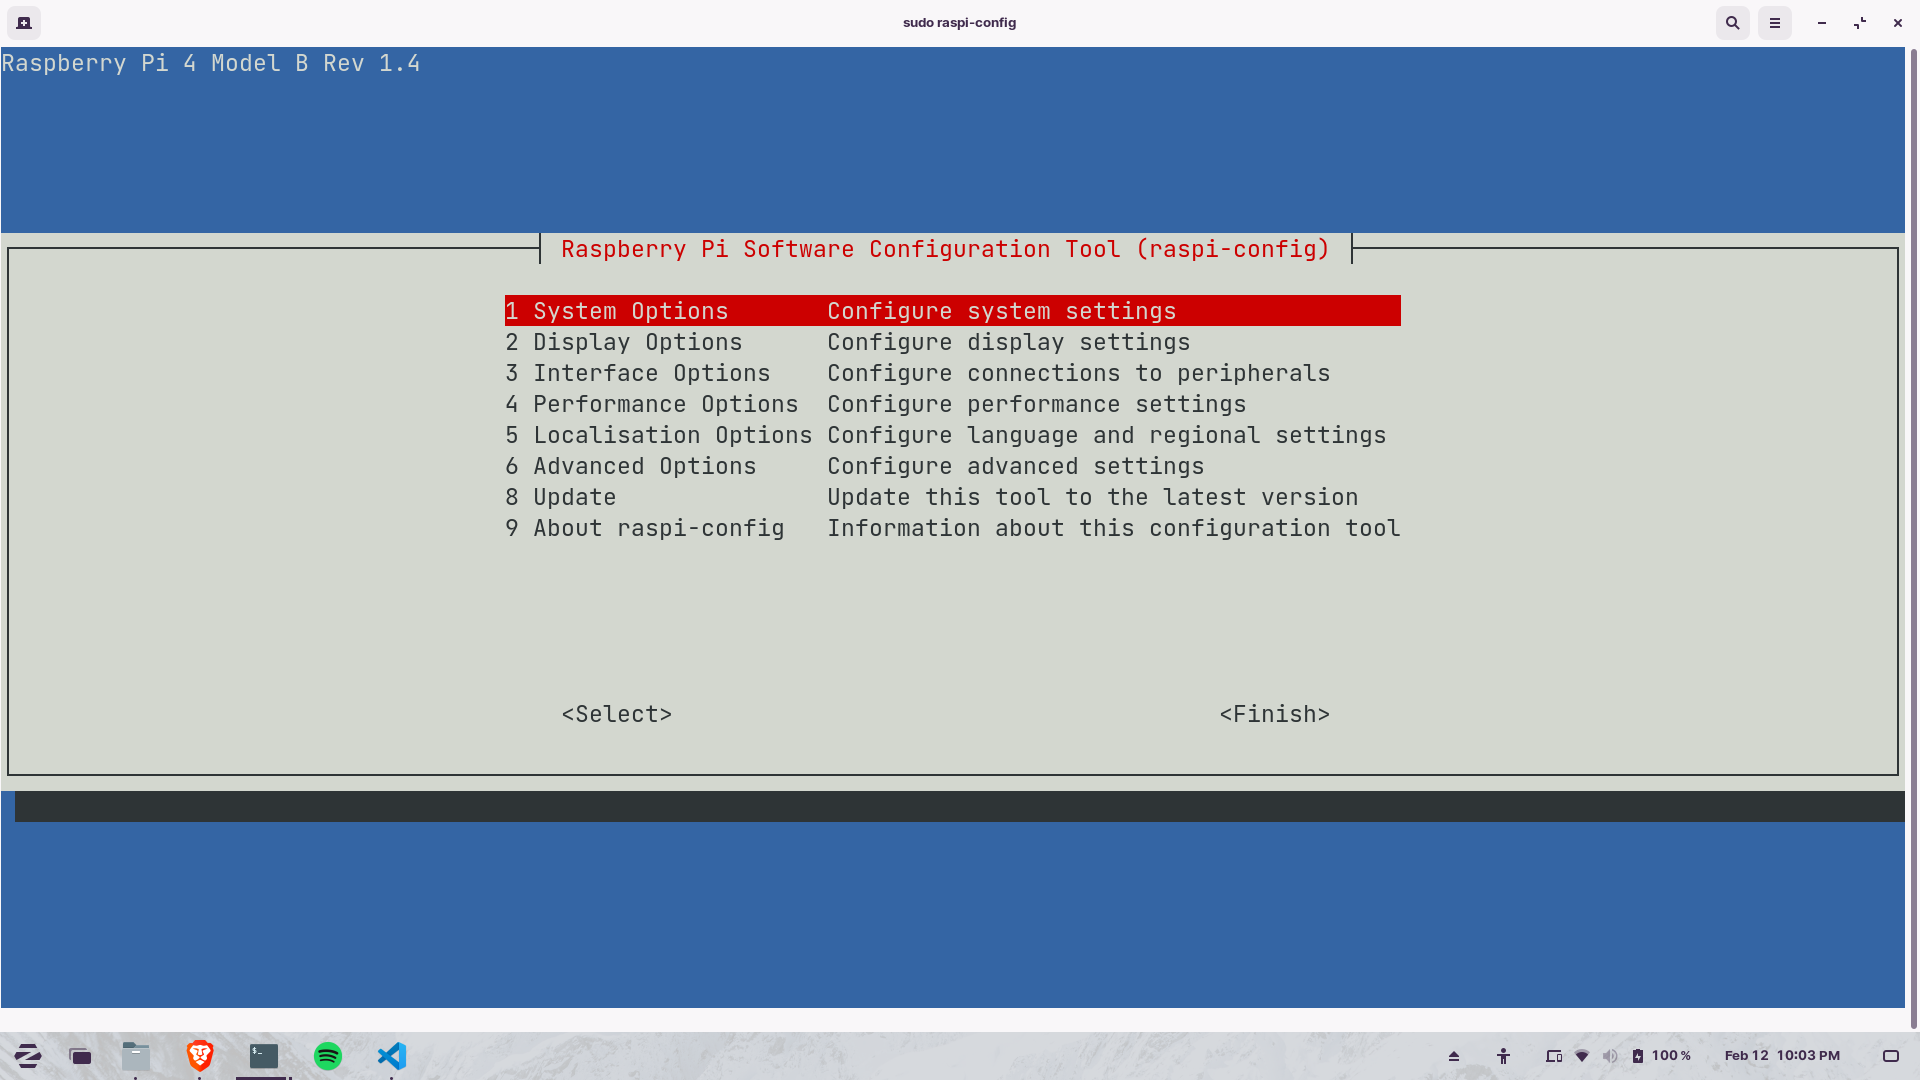Open the accessibility menu
This screenshot has height=1080, width=1920.
click(x=1503, y=1056)
